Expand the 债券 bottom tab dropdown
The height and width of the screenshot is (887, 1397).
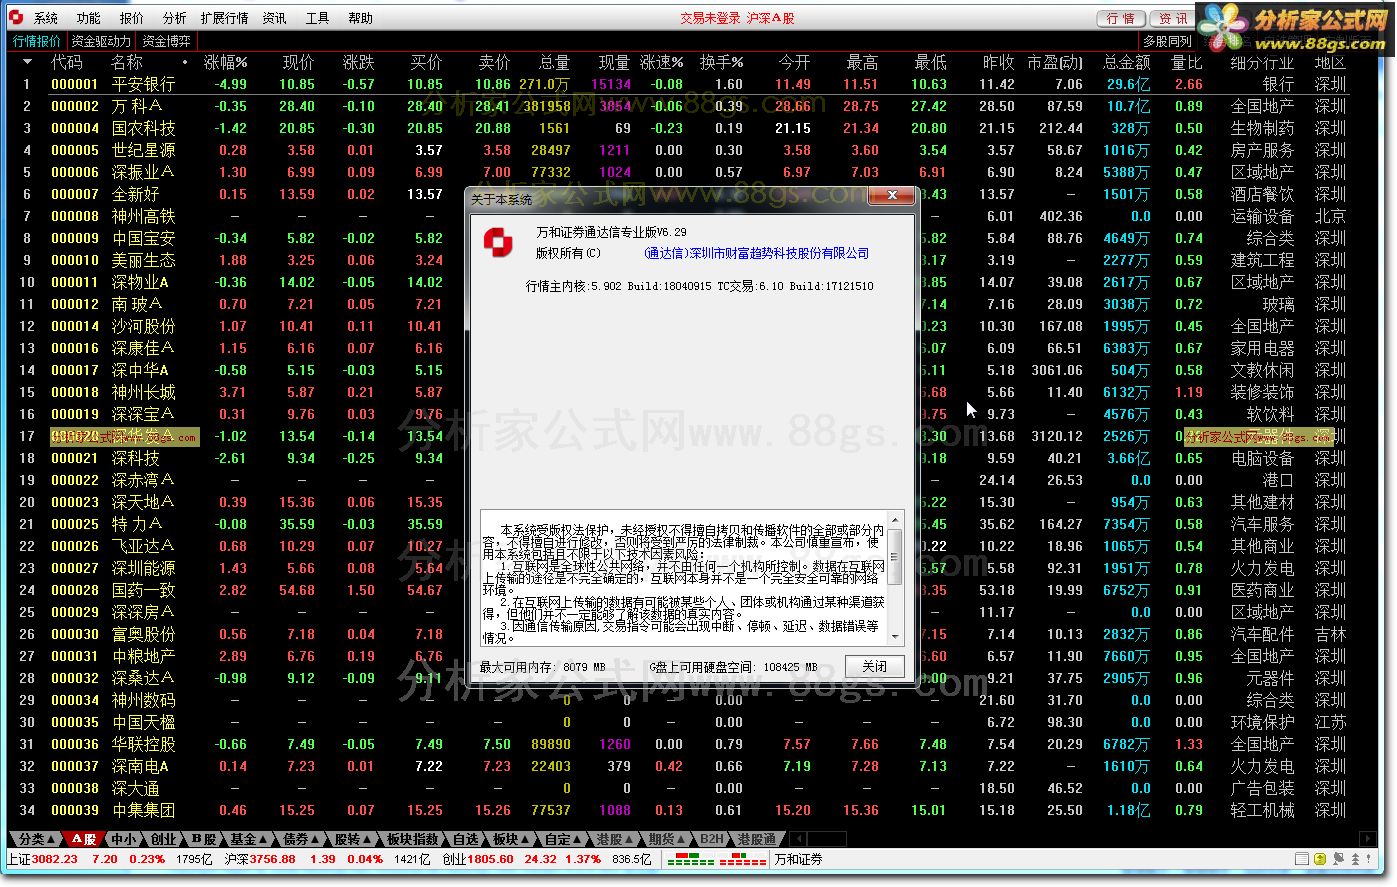click(300, 839)
